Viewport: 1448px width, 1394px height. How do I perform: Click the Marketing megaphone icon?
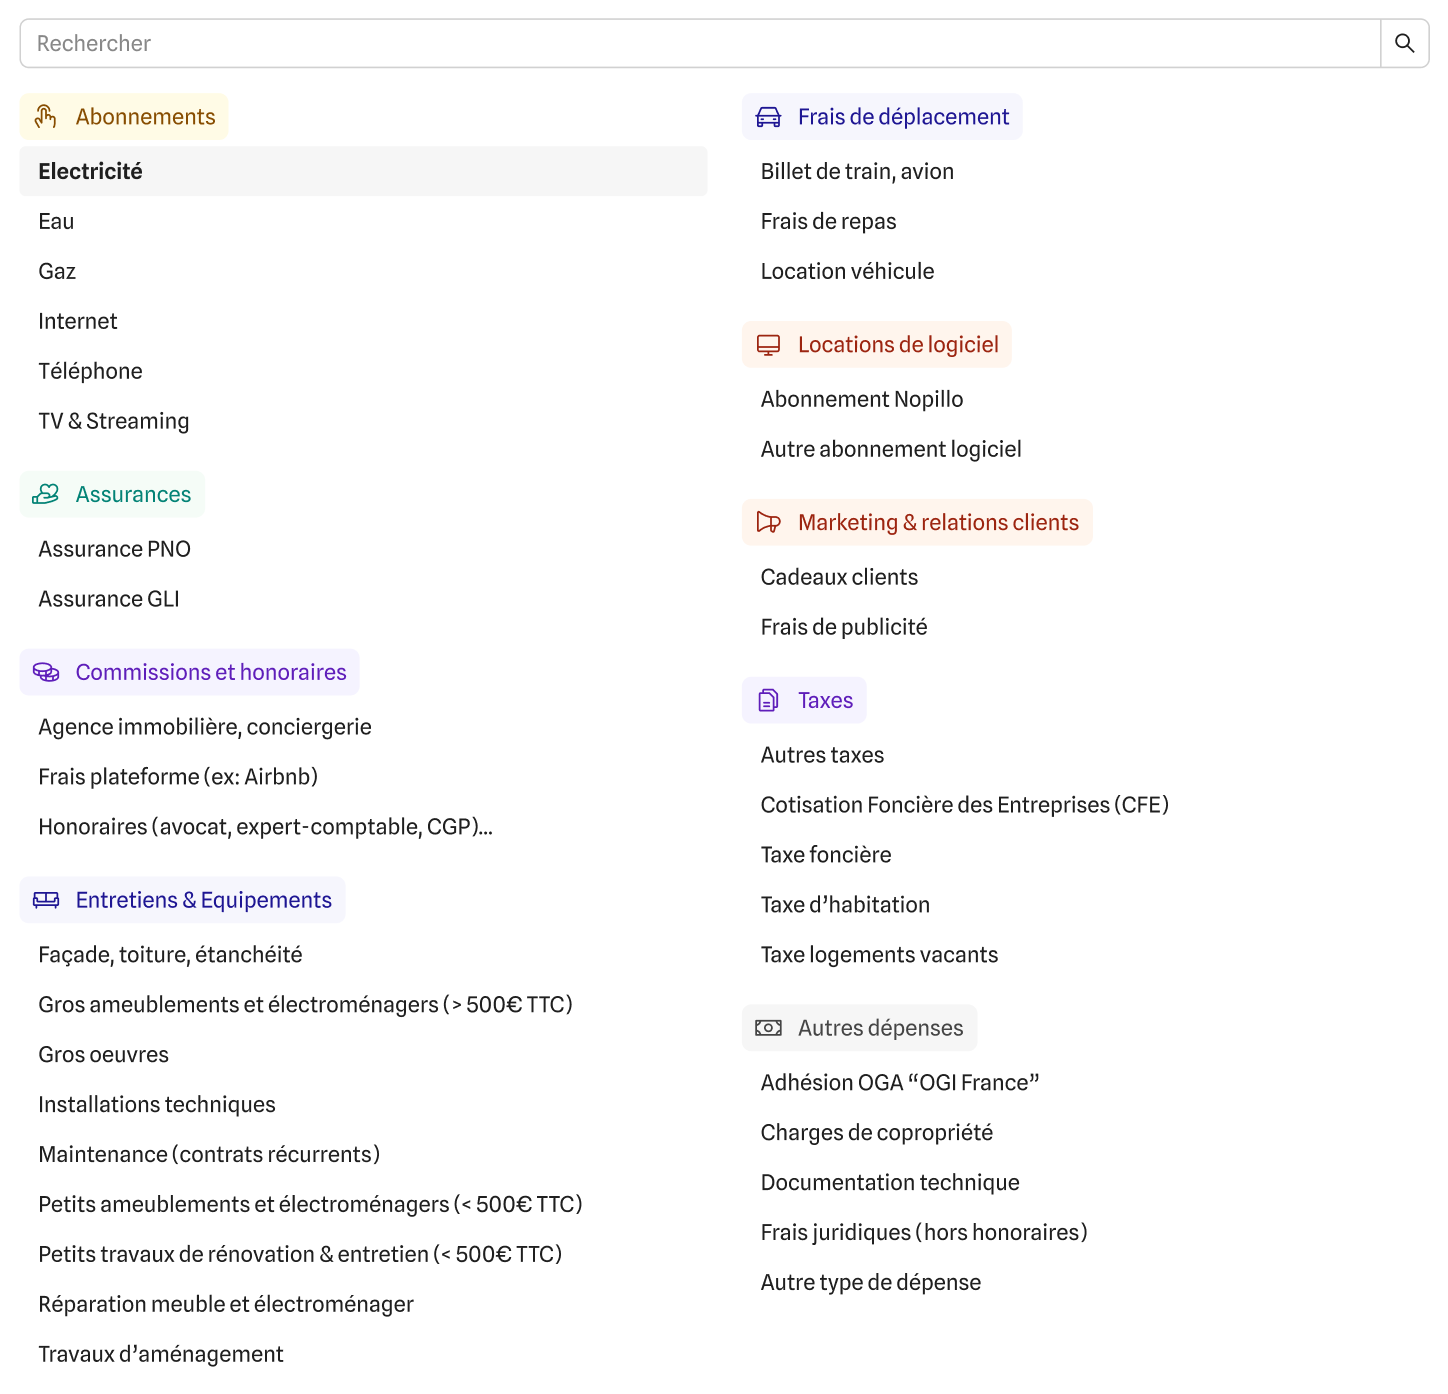[768, 523]
